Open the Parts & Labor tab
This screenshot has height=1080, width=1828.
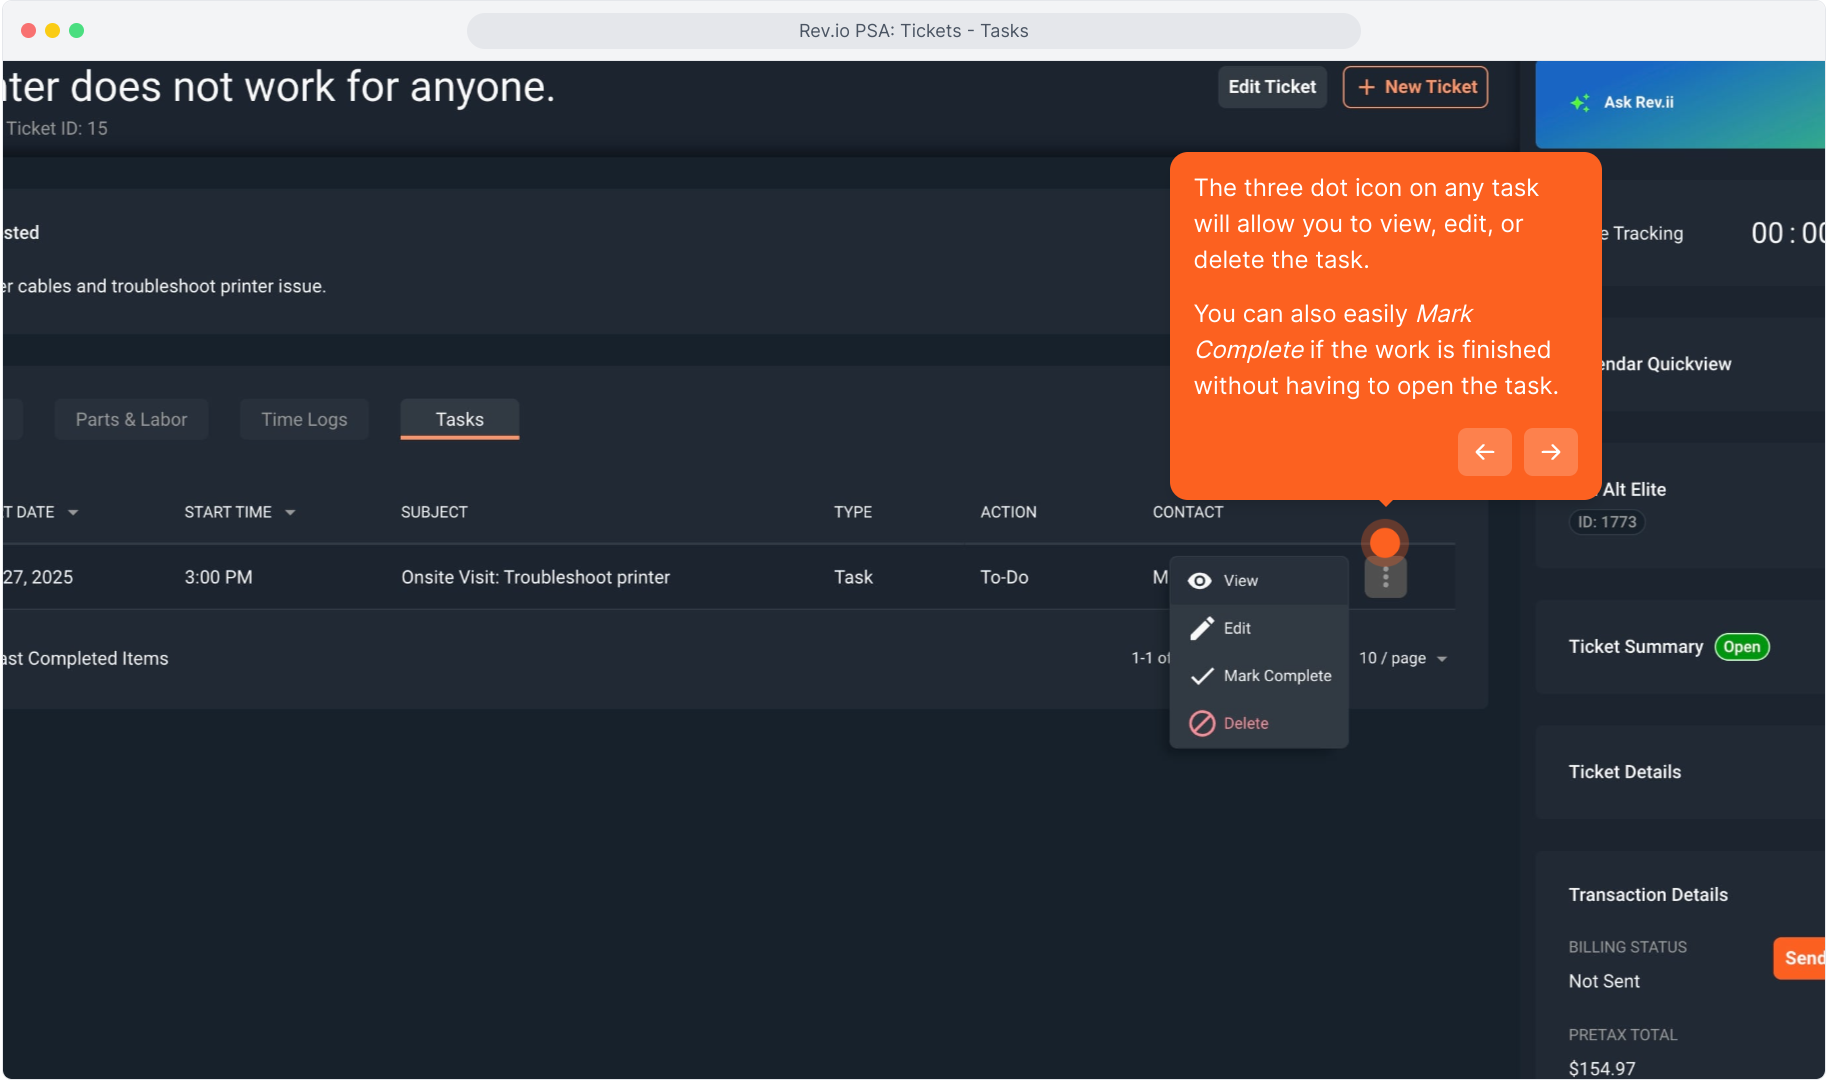[131, 419]
